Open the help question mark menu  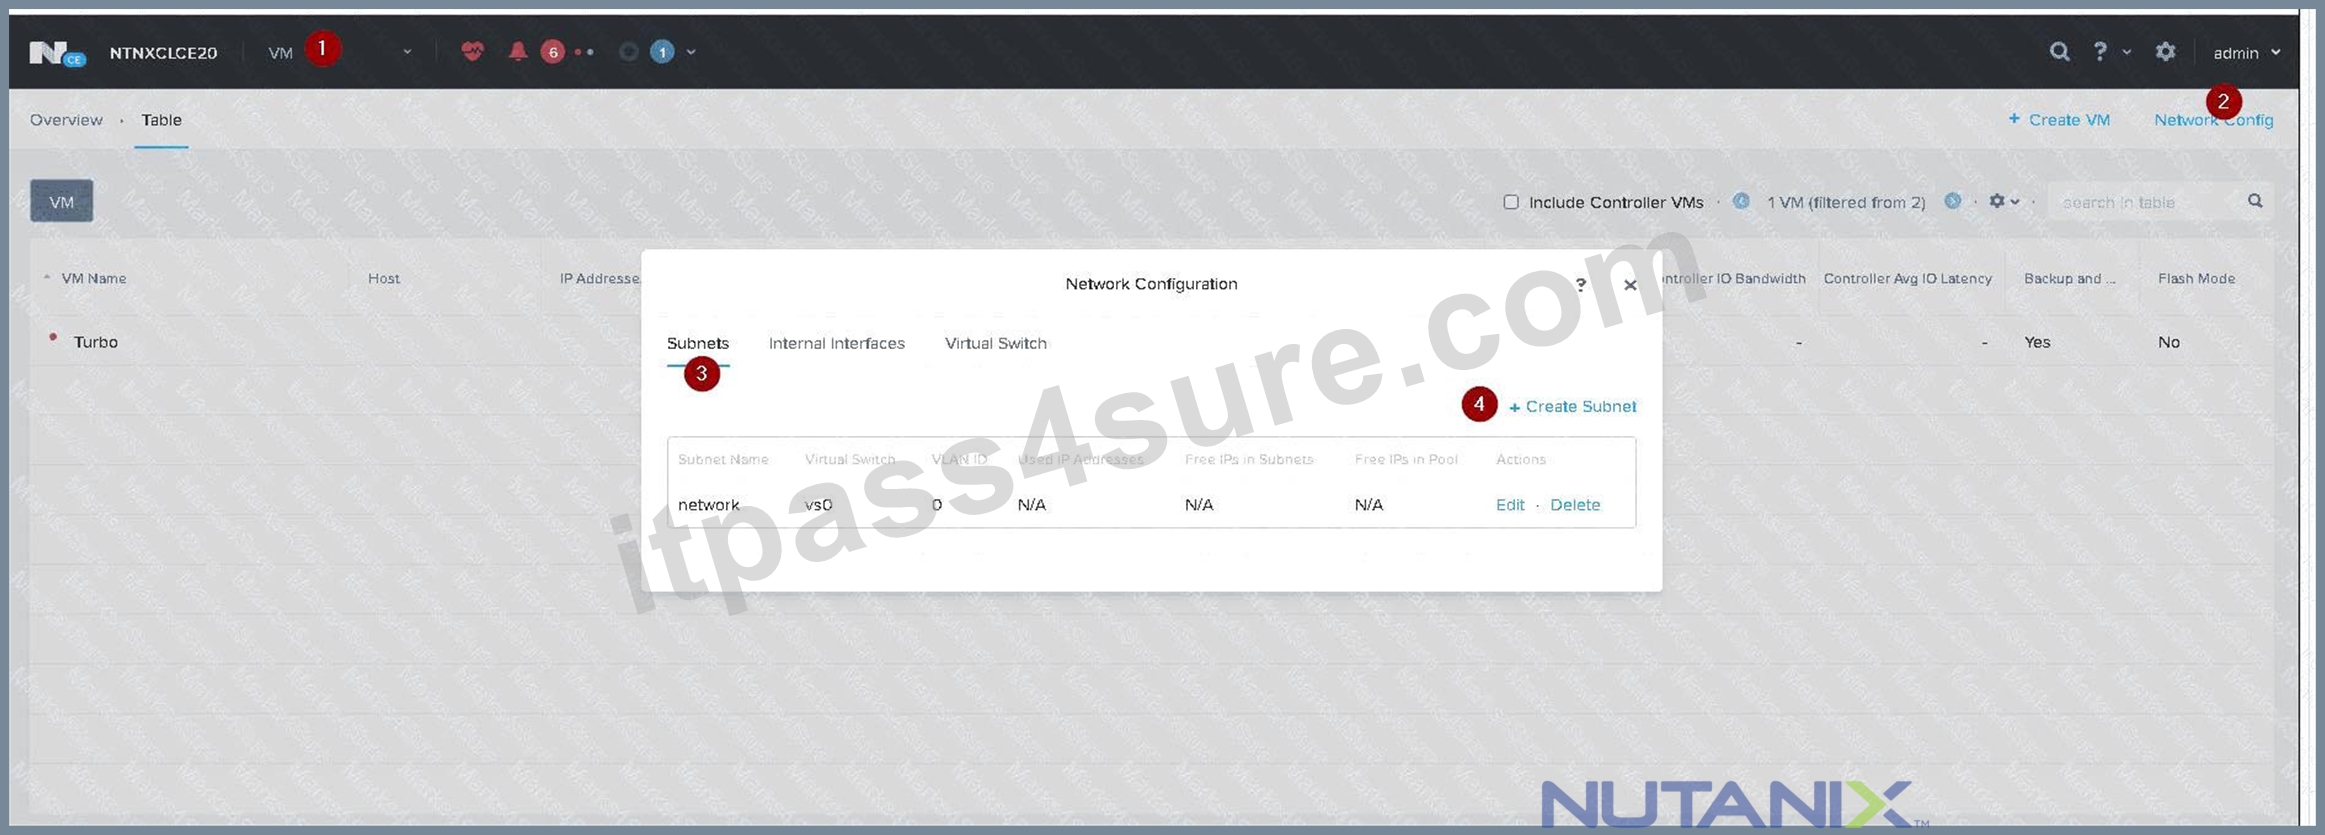coord(2100,51)
